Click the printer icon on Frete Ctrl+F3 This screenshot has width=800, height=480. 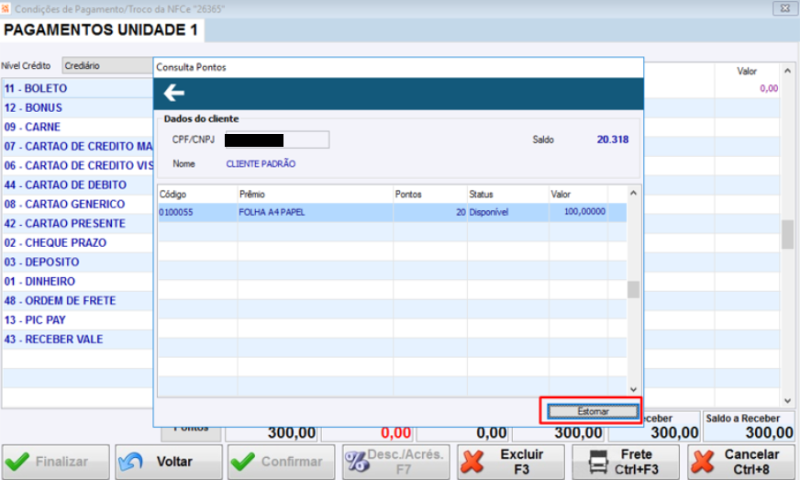pyautogui.click(x=598, y=462)
